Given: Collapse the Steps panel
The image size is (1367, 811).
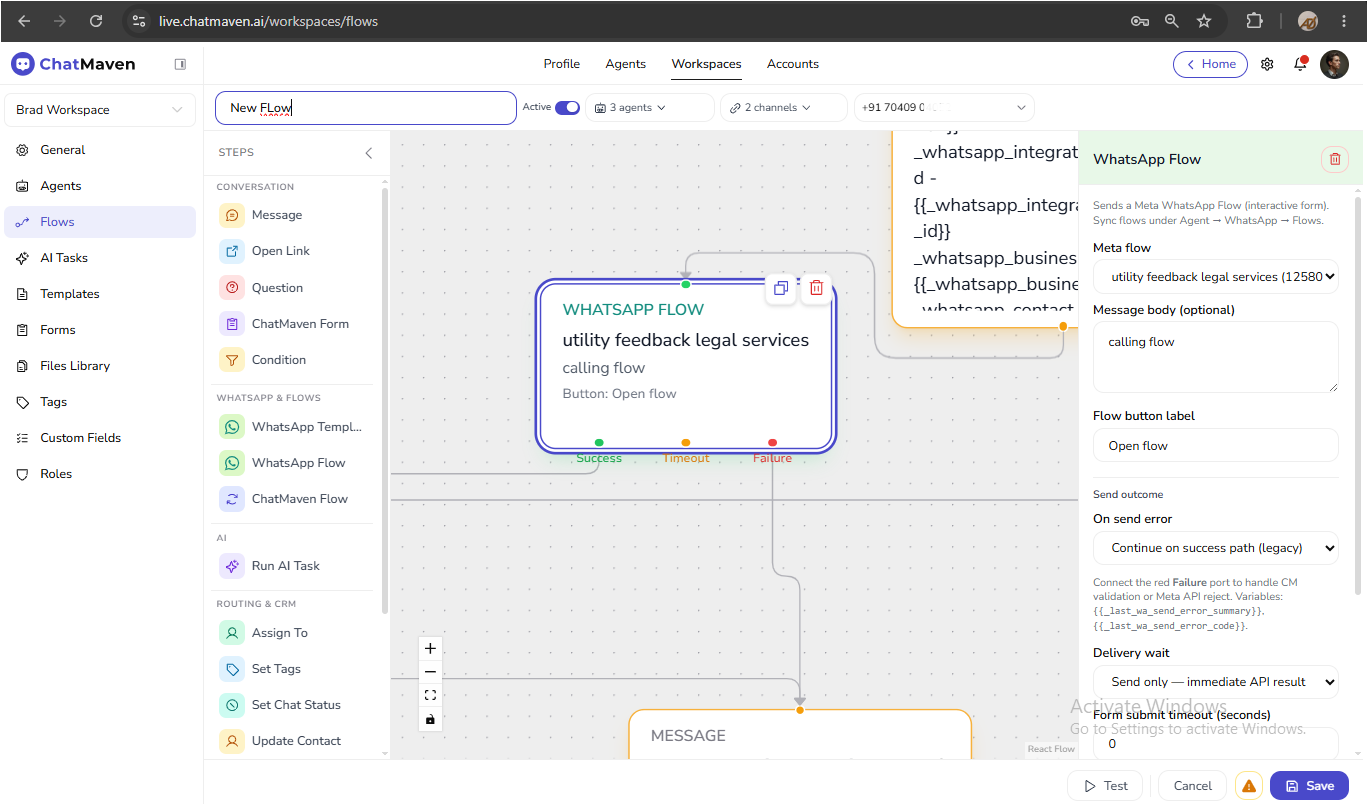Looking at the screenshot, I should point(368,153).
